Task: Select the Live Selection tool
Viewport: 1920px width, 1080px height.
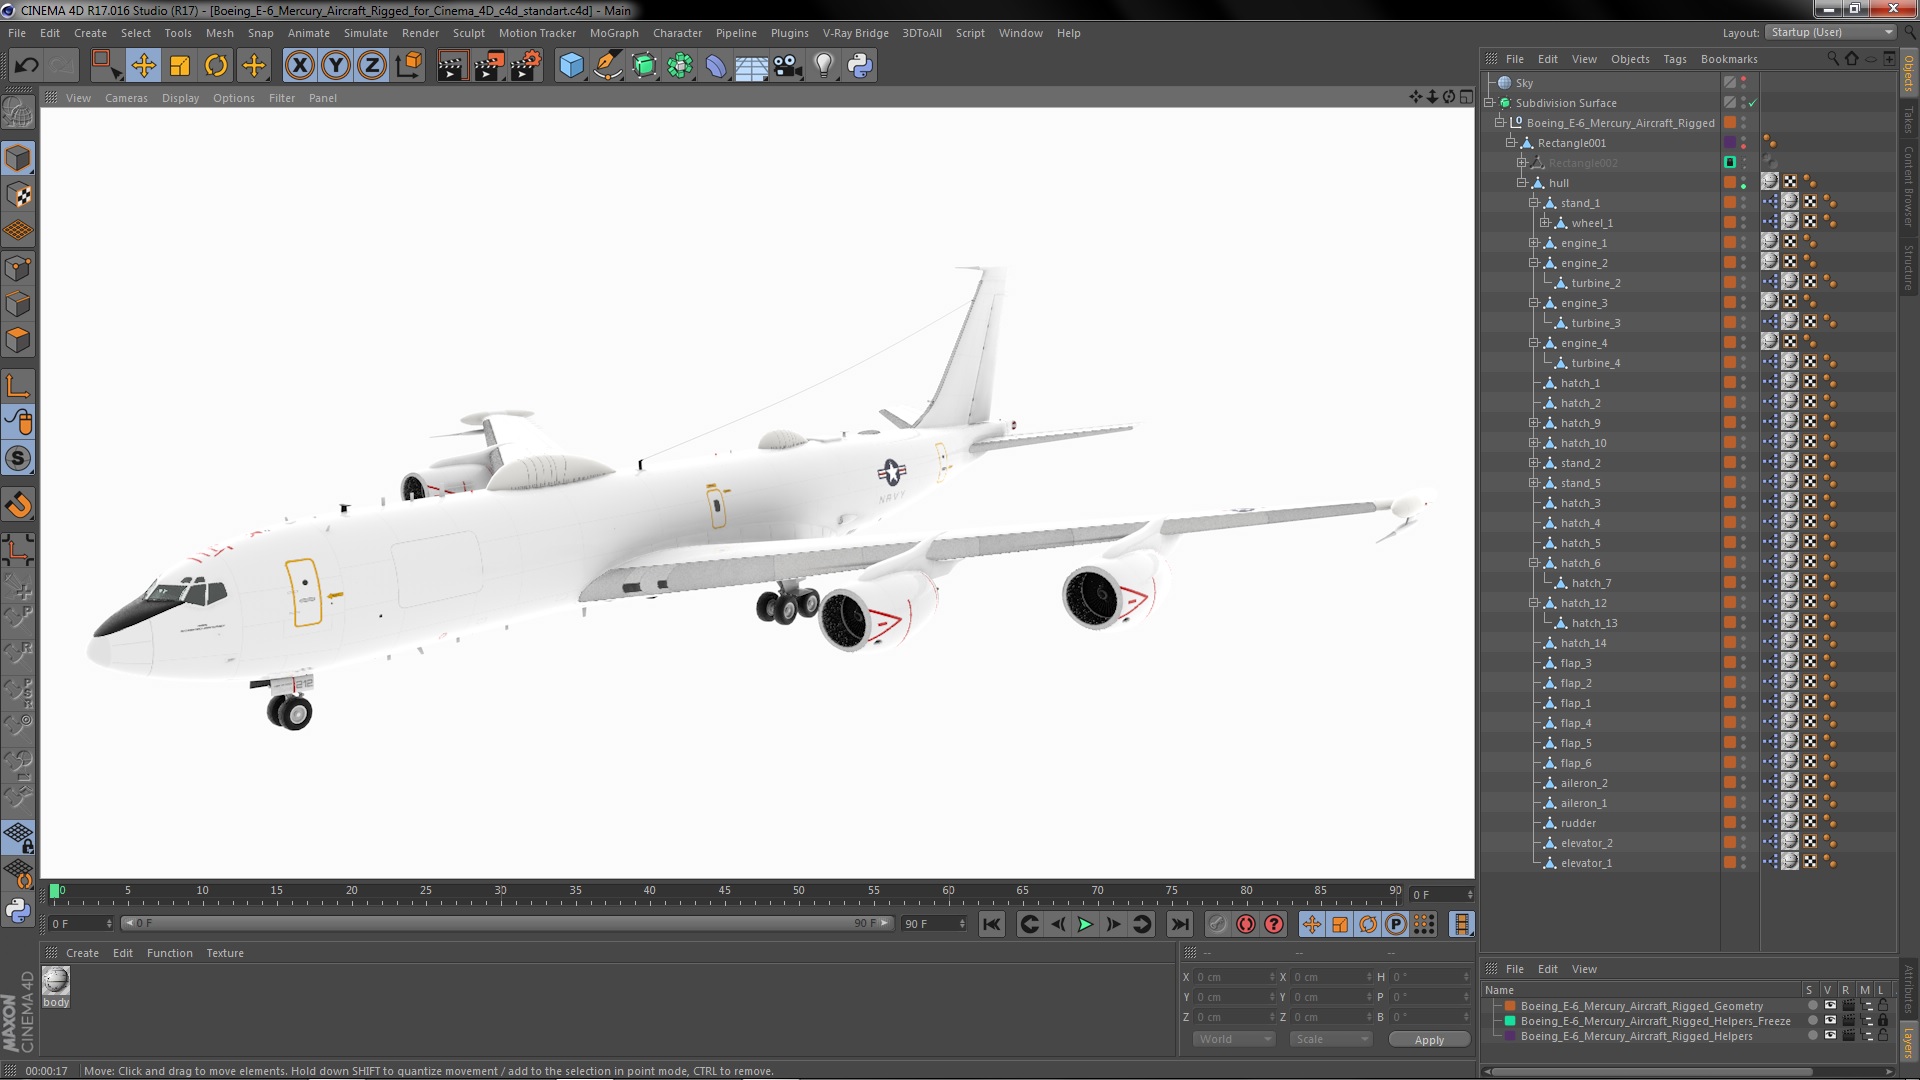Action: [107, 66]
